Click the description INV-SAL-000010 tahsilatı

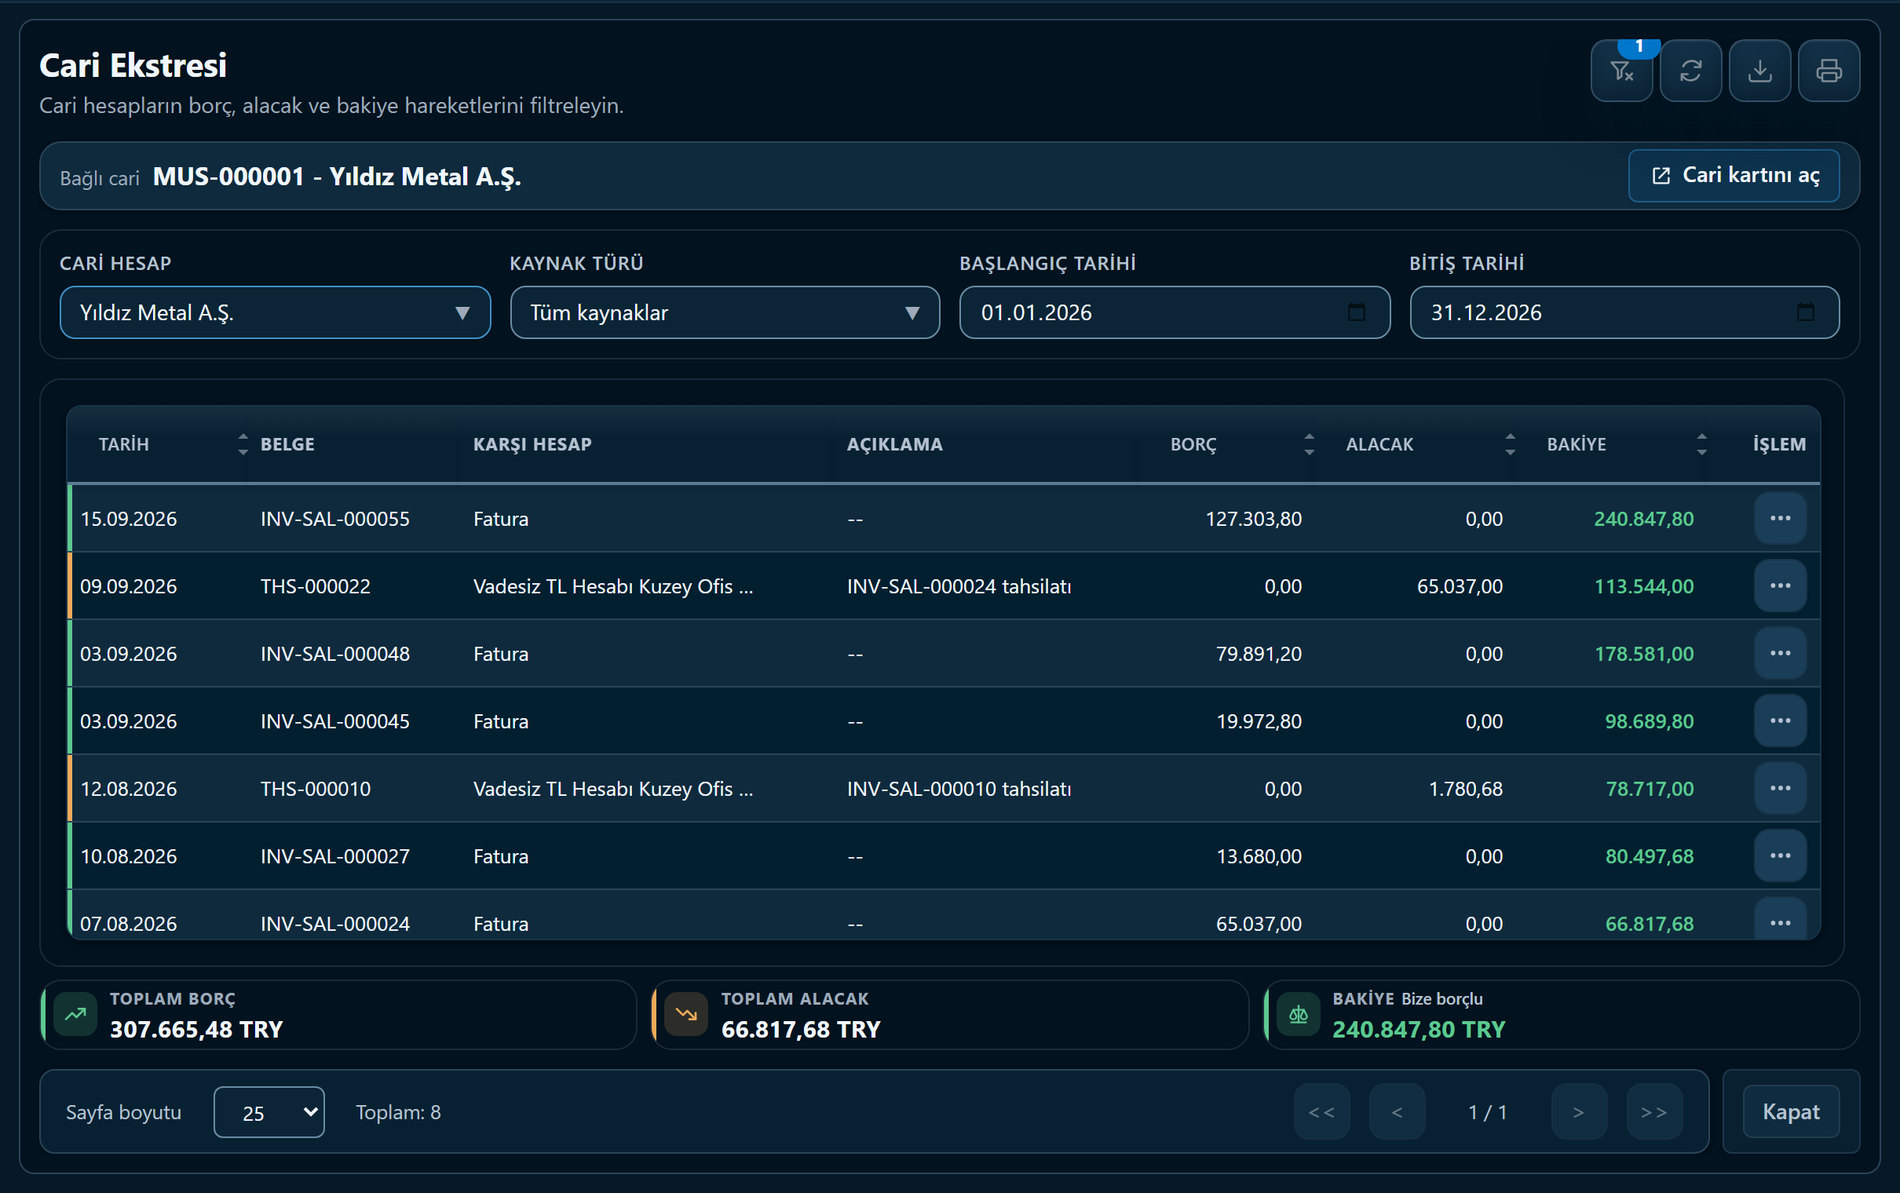tap(959, 789)
